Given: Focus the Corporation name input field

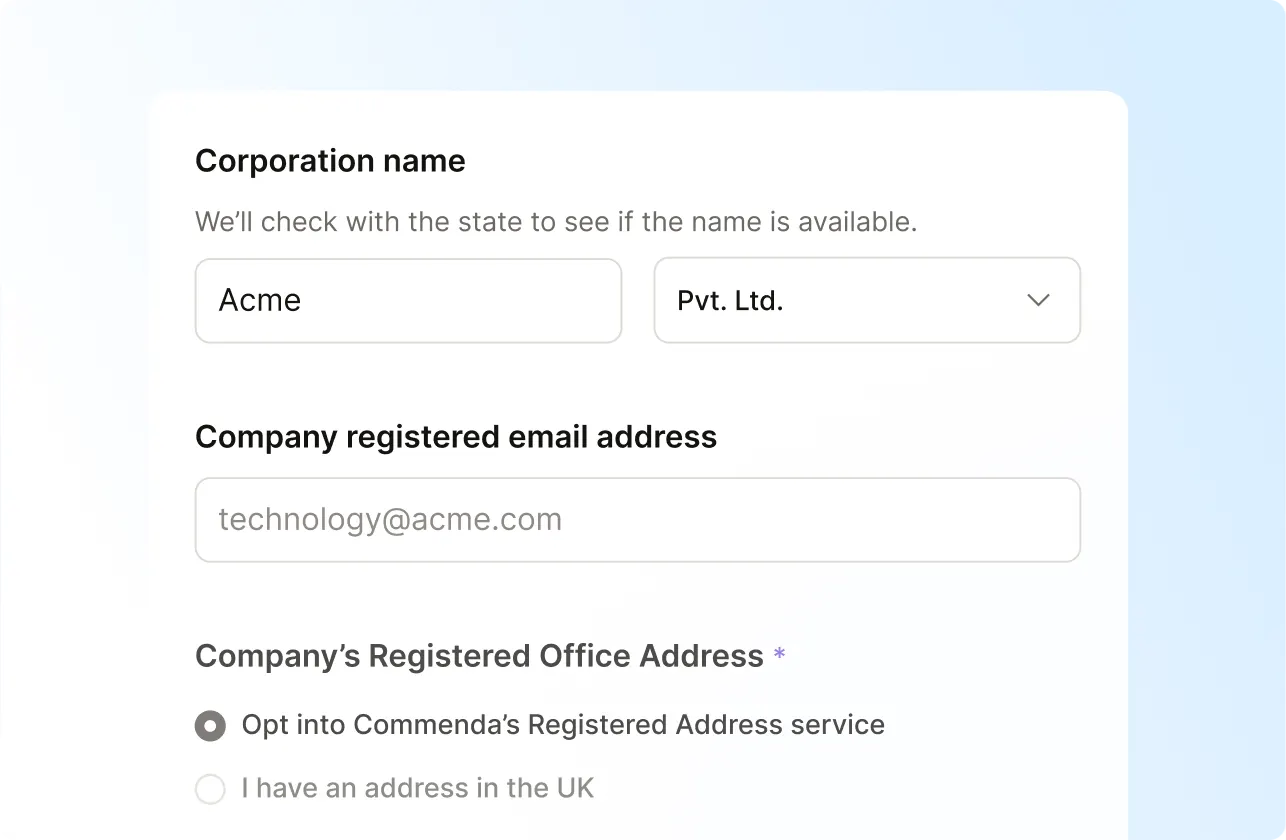Looking at the screenshot, I should point(408,300).
